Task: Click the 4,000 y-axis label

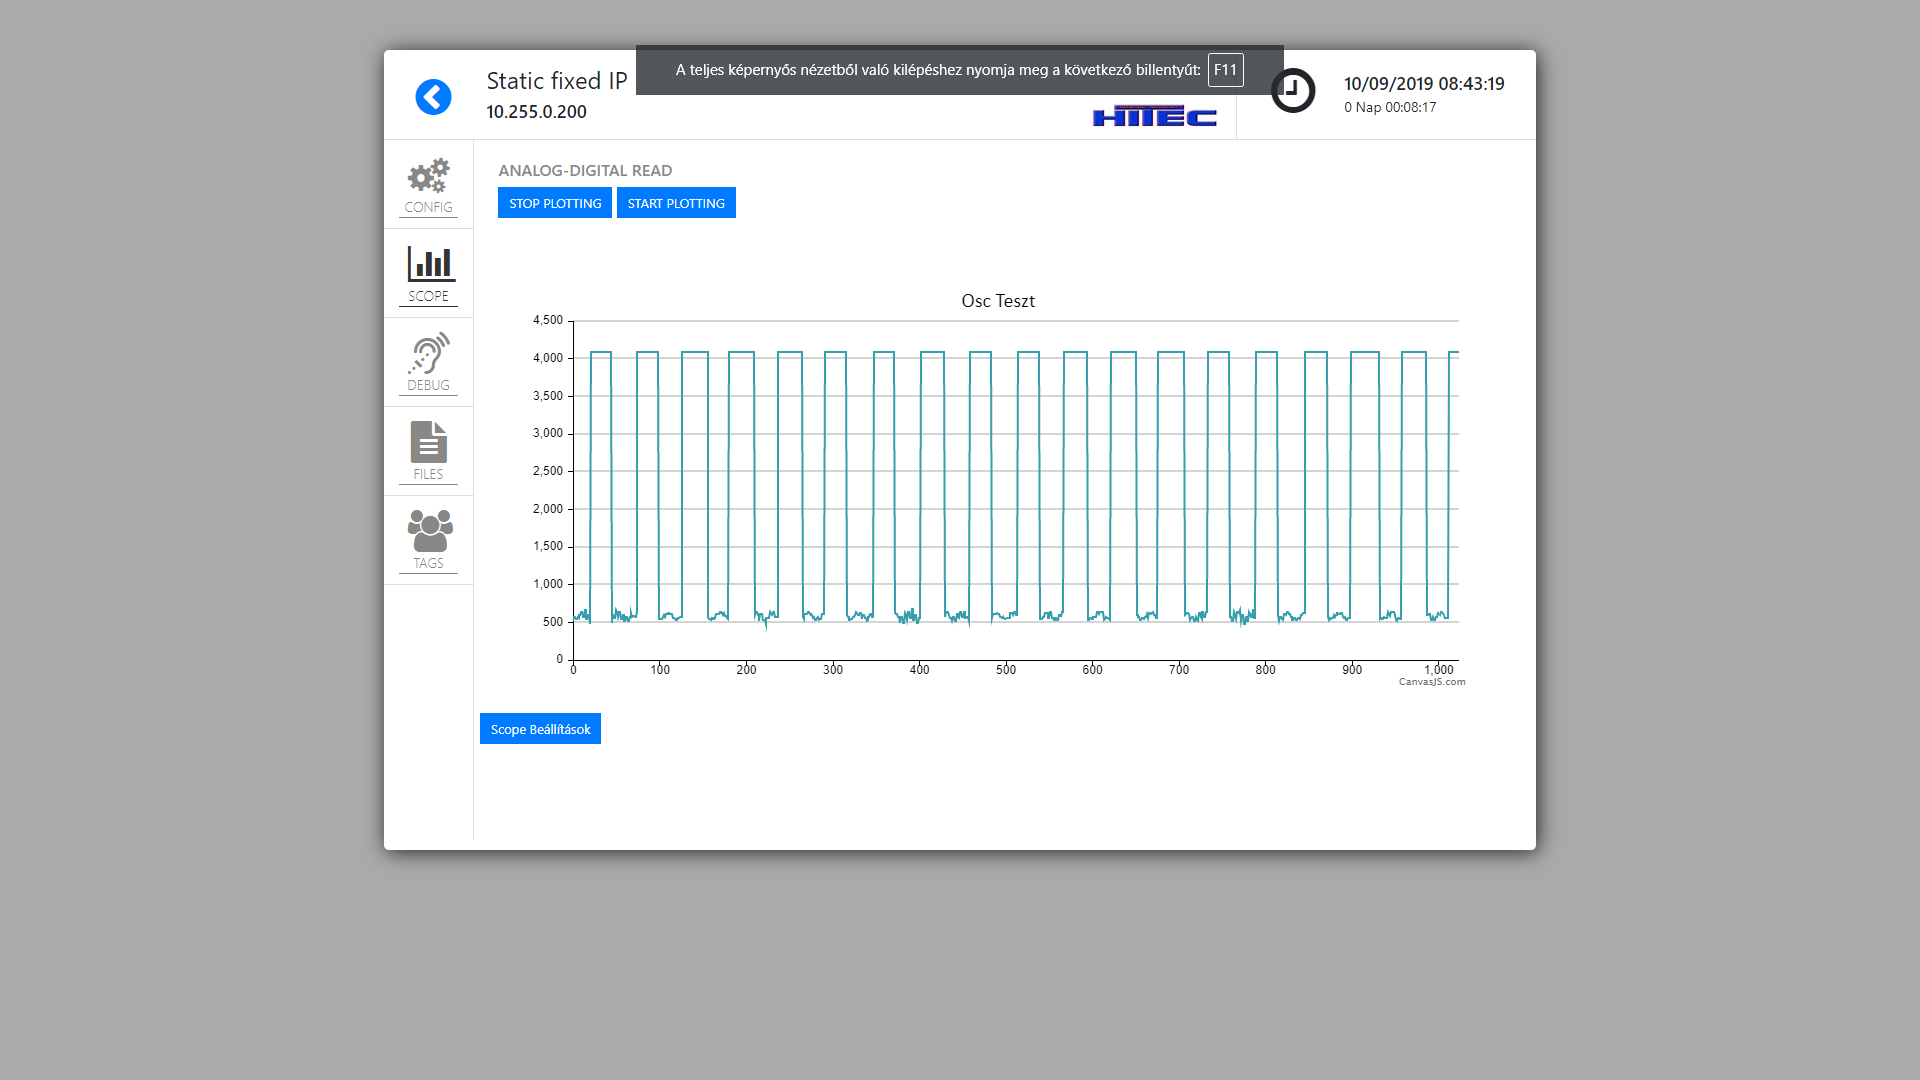Action: click(x=548, y=358)
